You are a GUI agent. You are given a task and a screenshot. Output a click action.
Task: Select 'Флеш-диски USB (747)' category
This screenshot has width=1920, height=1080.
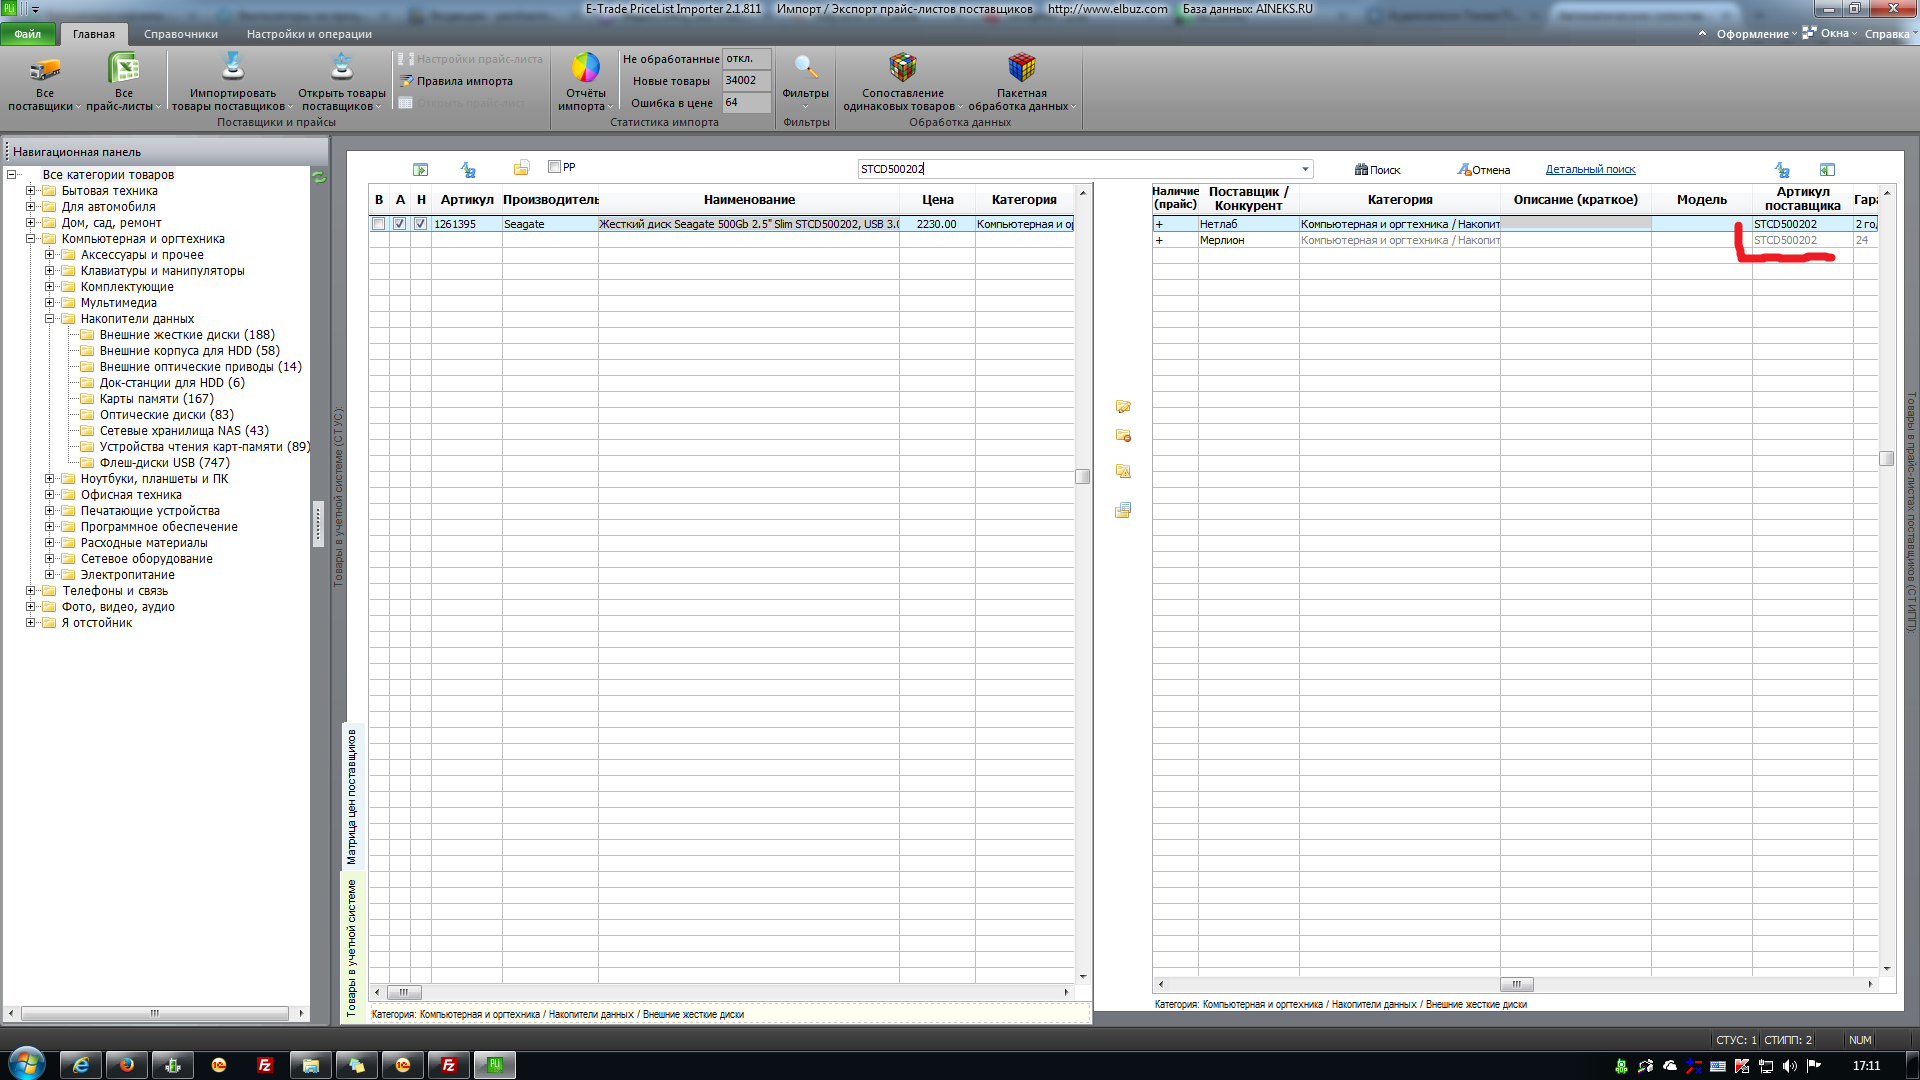[165, 463]
